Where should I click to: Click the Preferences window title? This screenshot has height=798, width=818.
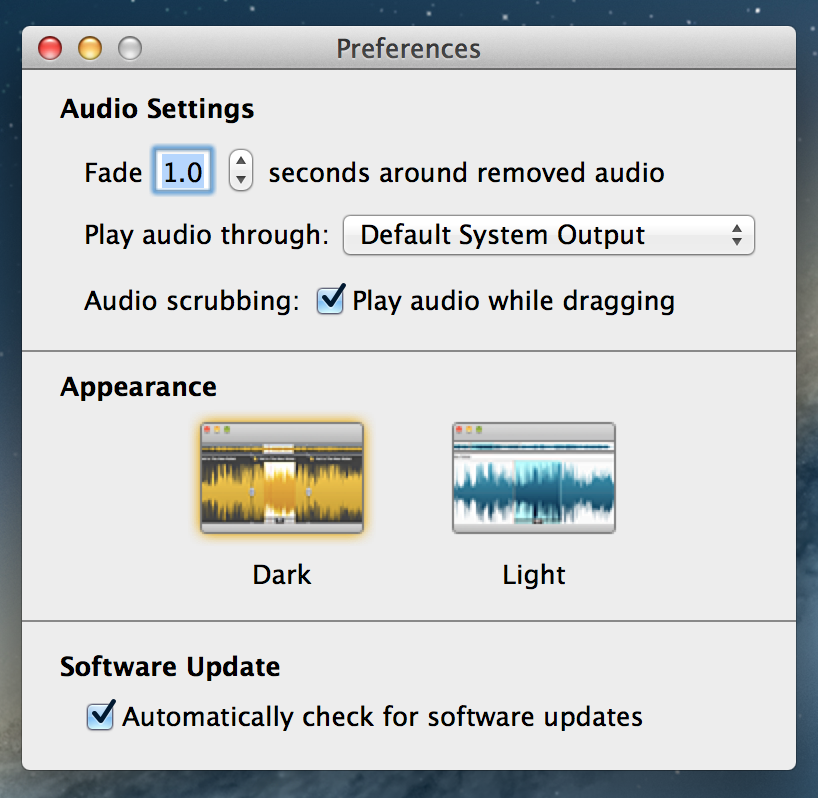tap(408, 49)
